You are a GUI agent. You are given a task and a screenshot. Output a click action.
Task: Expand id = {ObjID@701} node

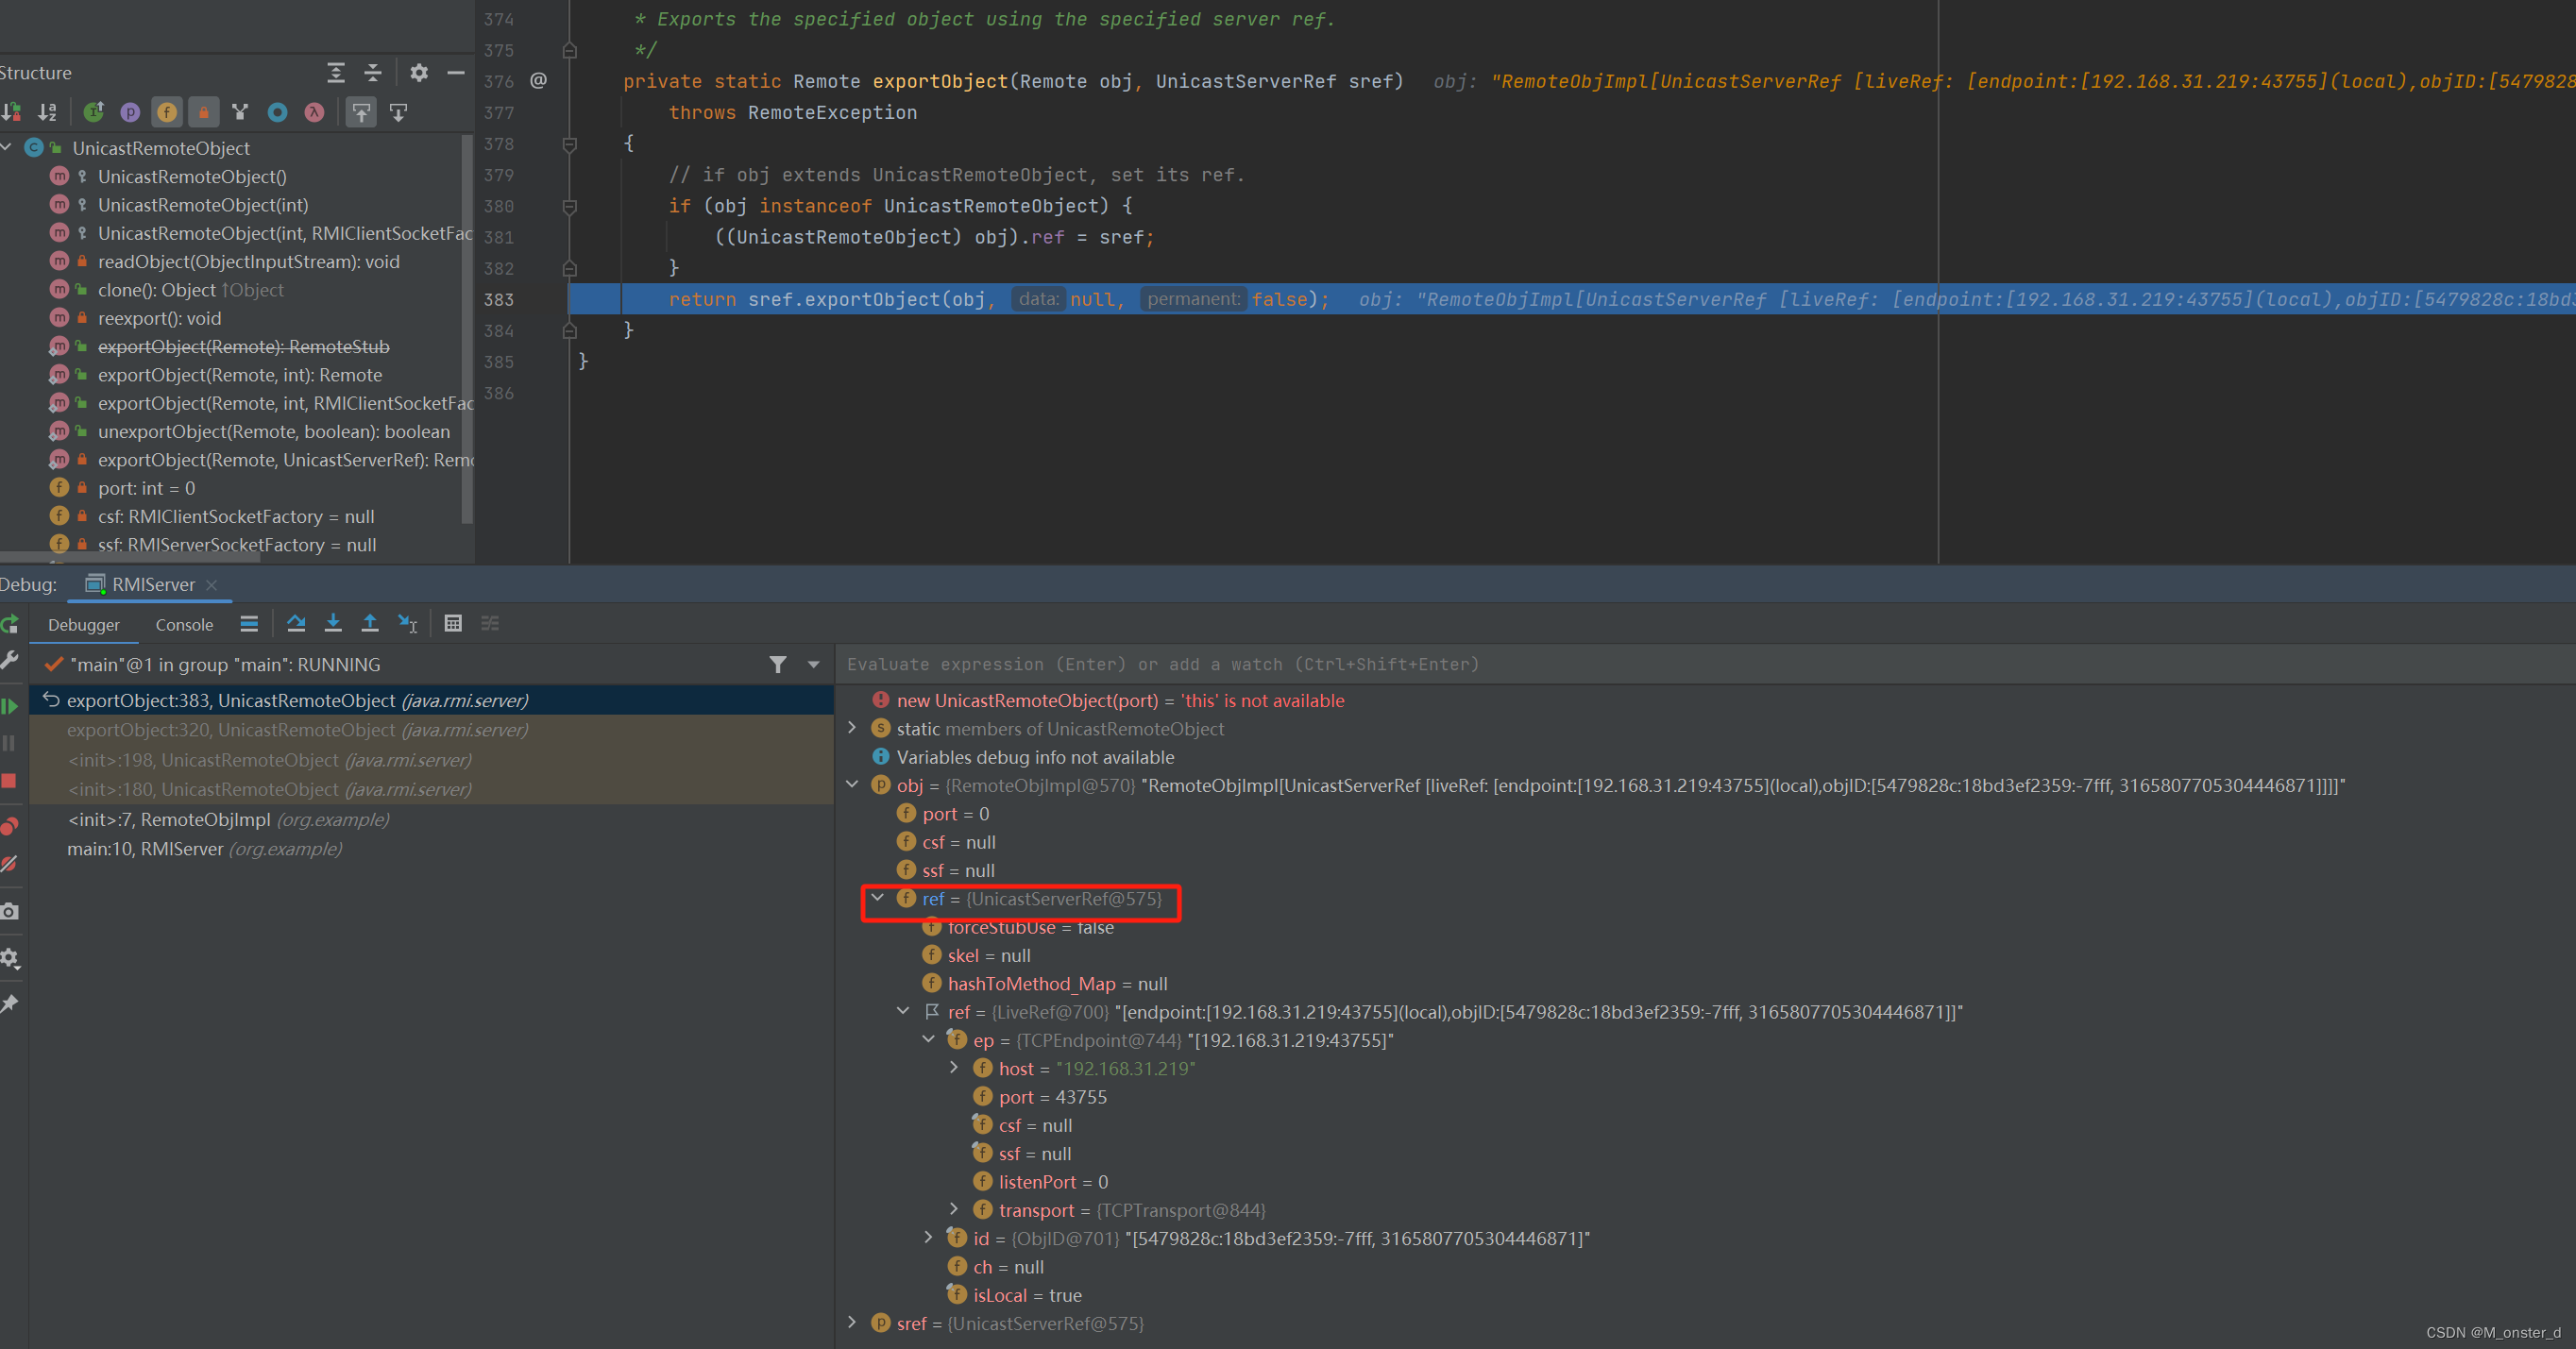[x=929, y=1238]
